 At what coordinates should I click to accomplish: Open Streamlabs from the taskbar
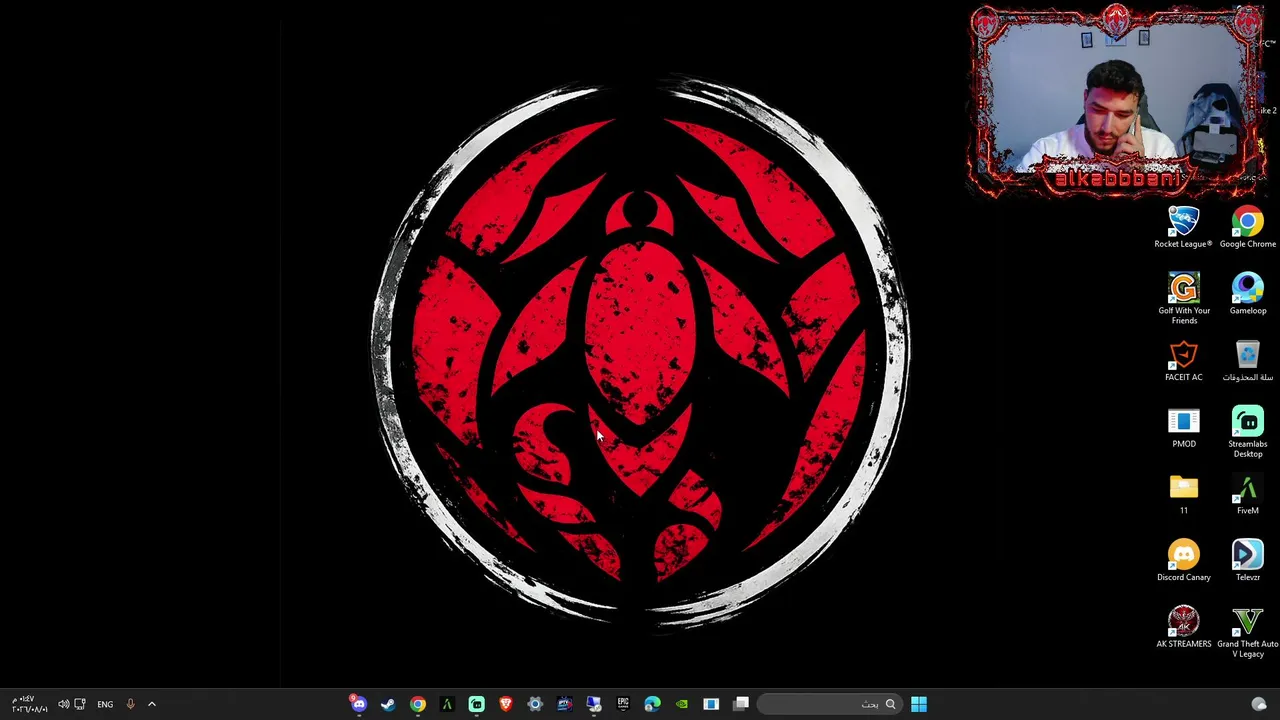[x=476, y=704]
